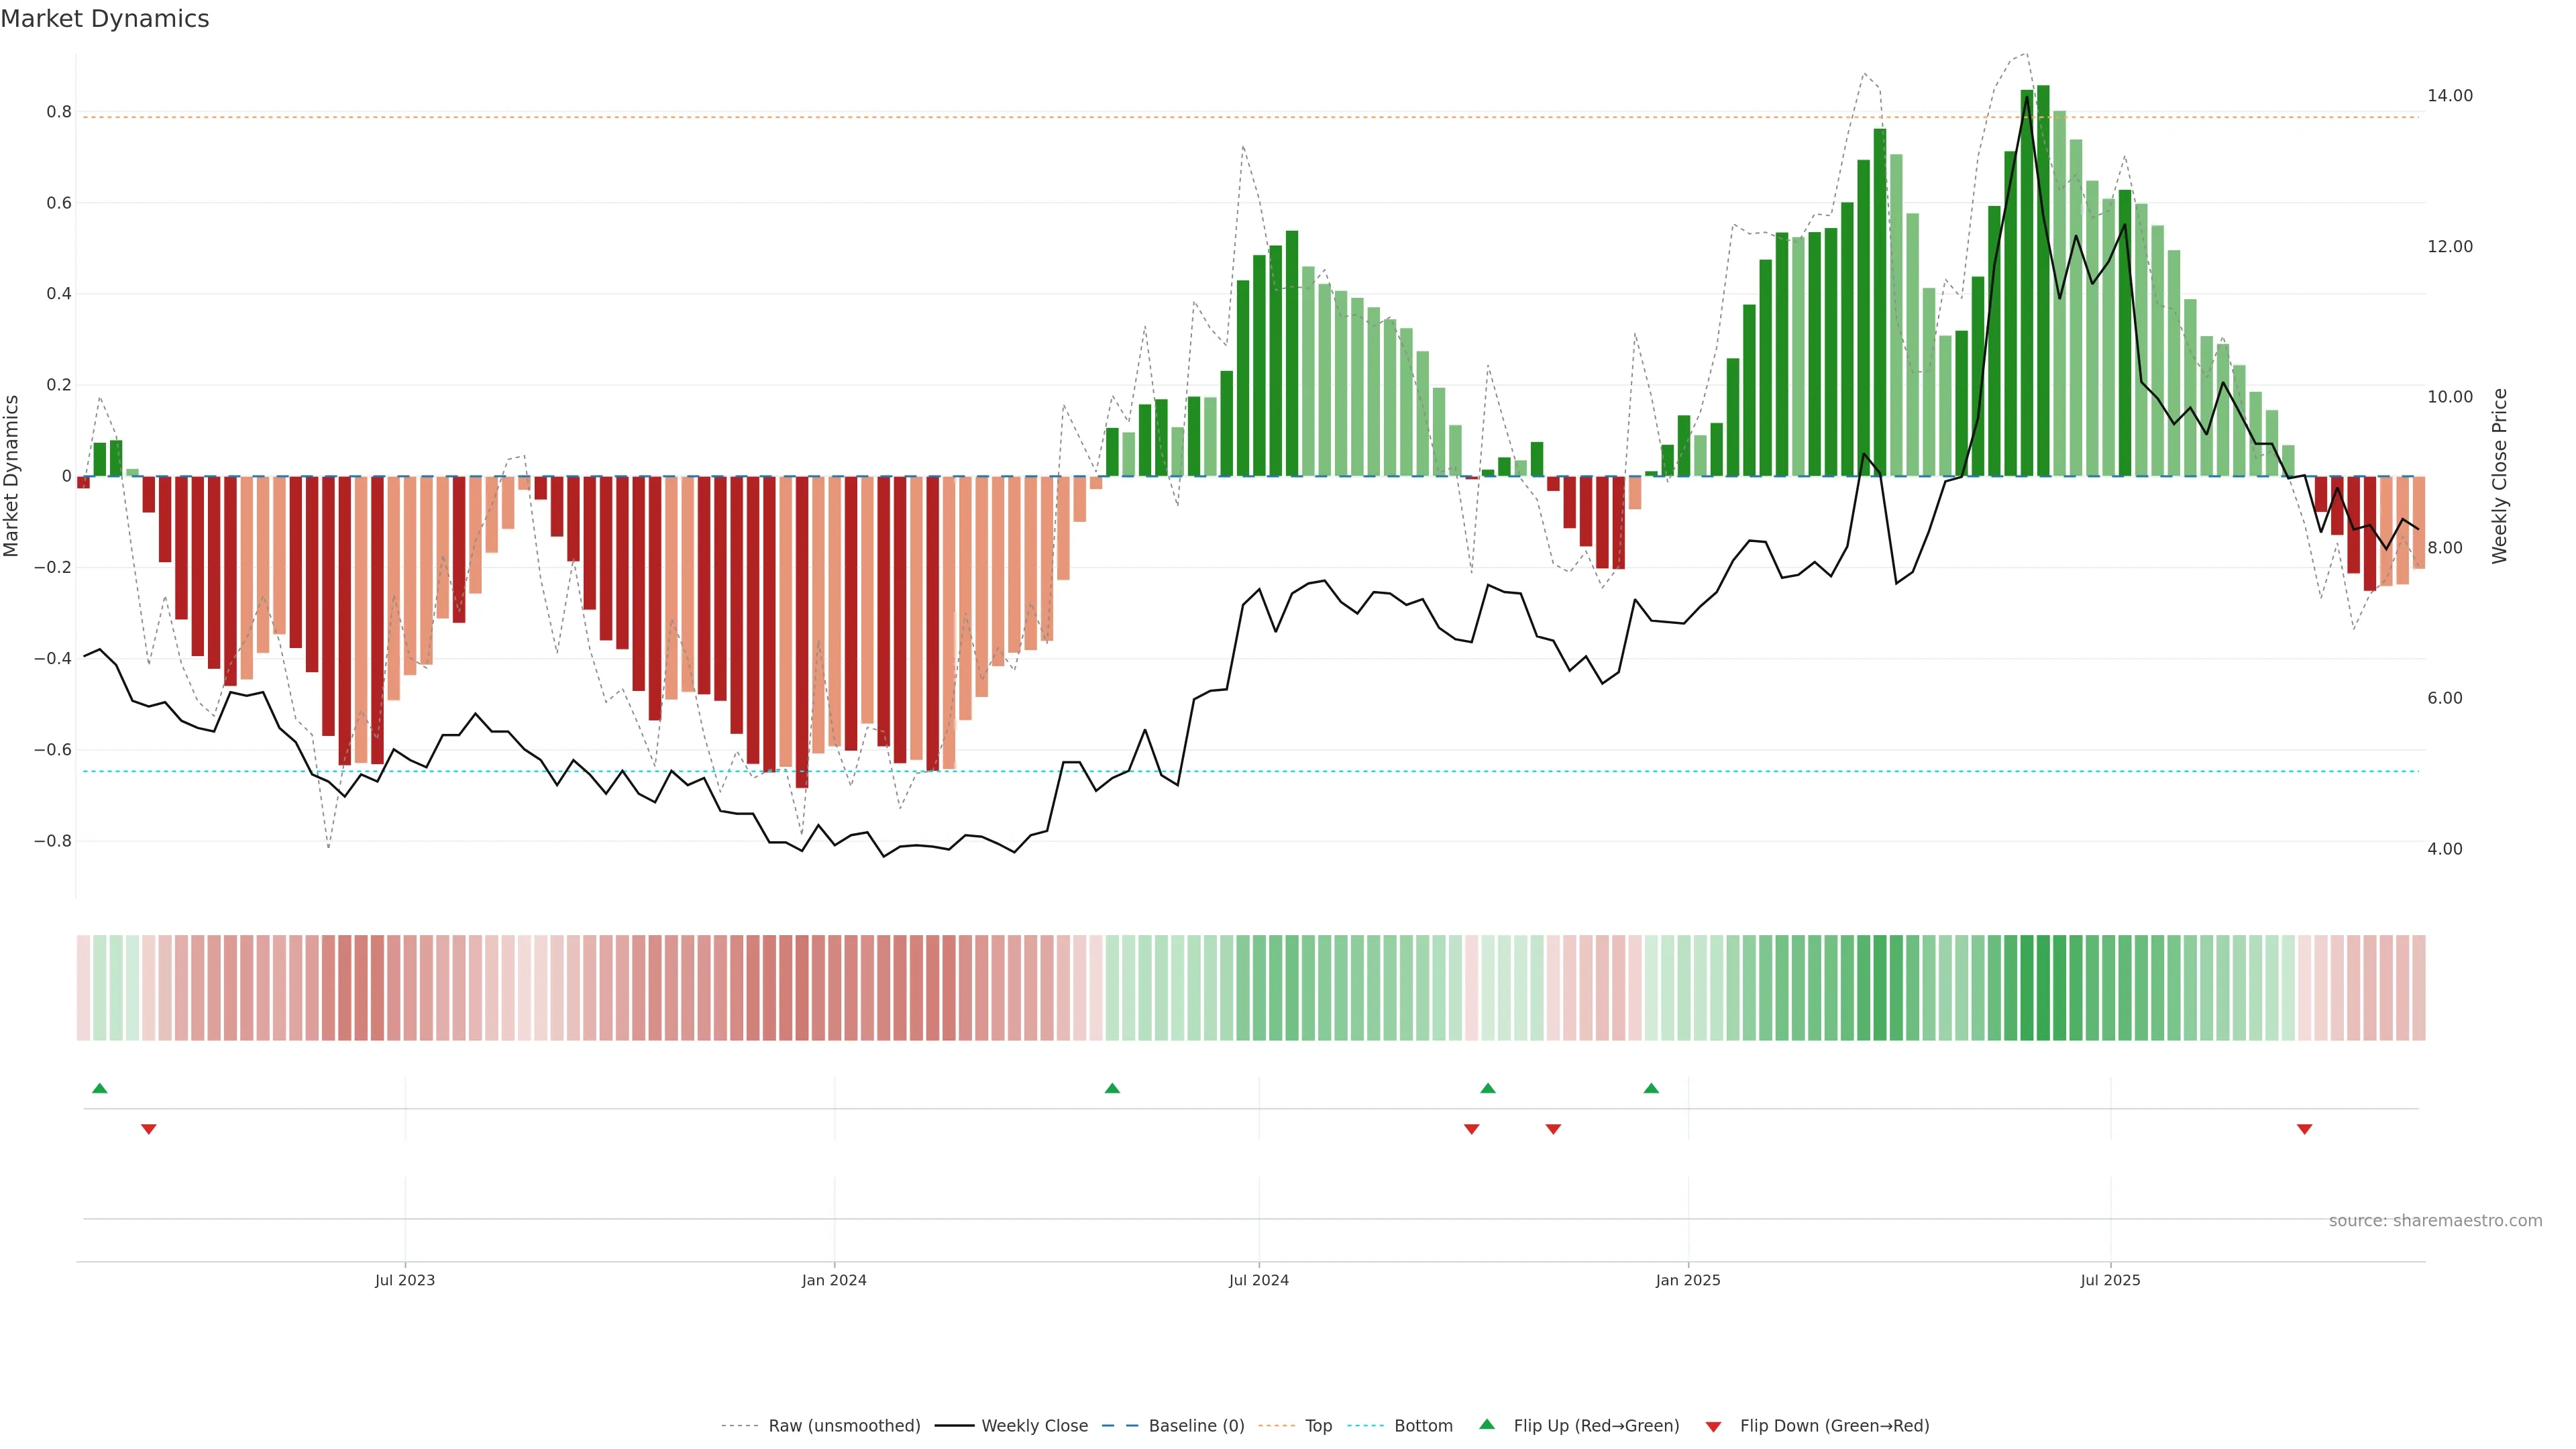Click the rightmost green flip-up triangle marker
This screenshot has height=1449, width=2576.
(1651, 1088)
